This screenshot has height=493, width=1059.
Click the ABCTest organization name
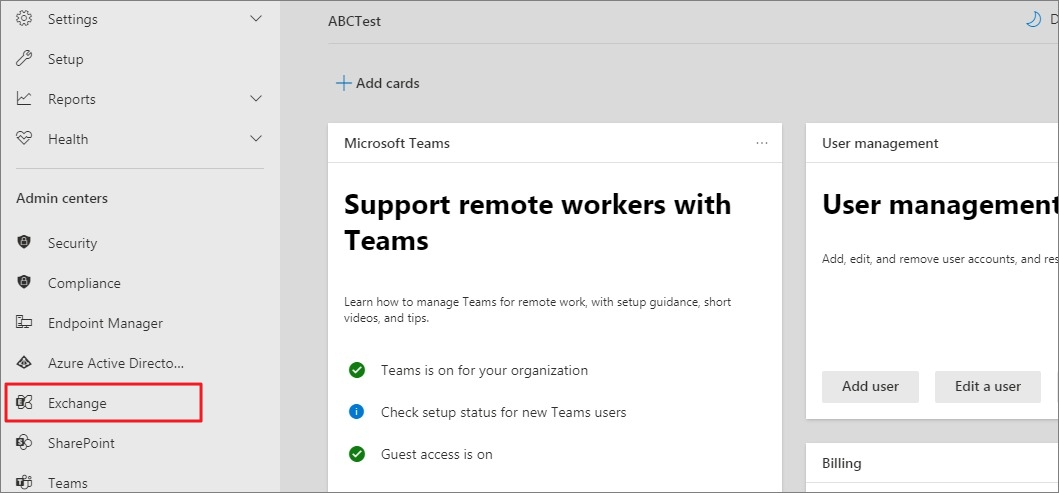click(x=355, y=21)
